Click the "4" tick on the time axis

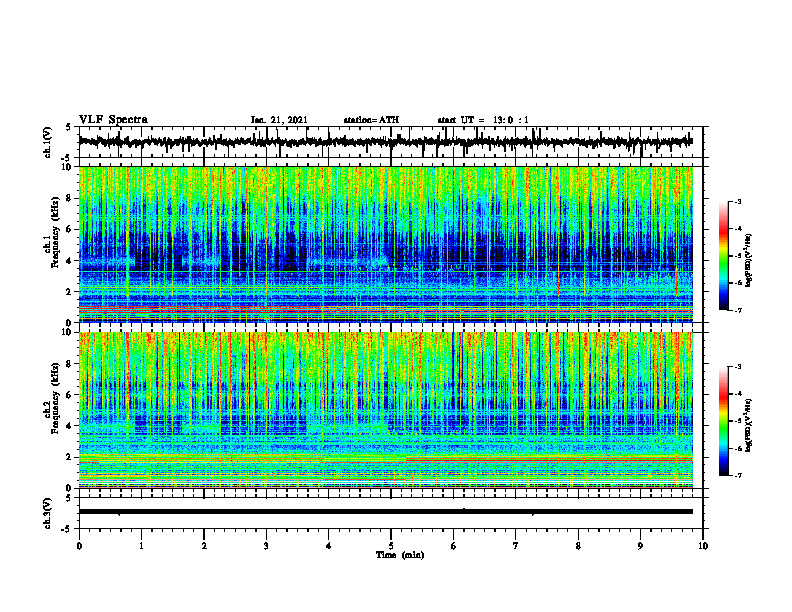329,546
